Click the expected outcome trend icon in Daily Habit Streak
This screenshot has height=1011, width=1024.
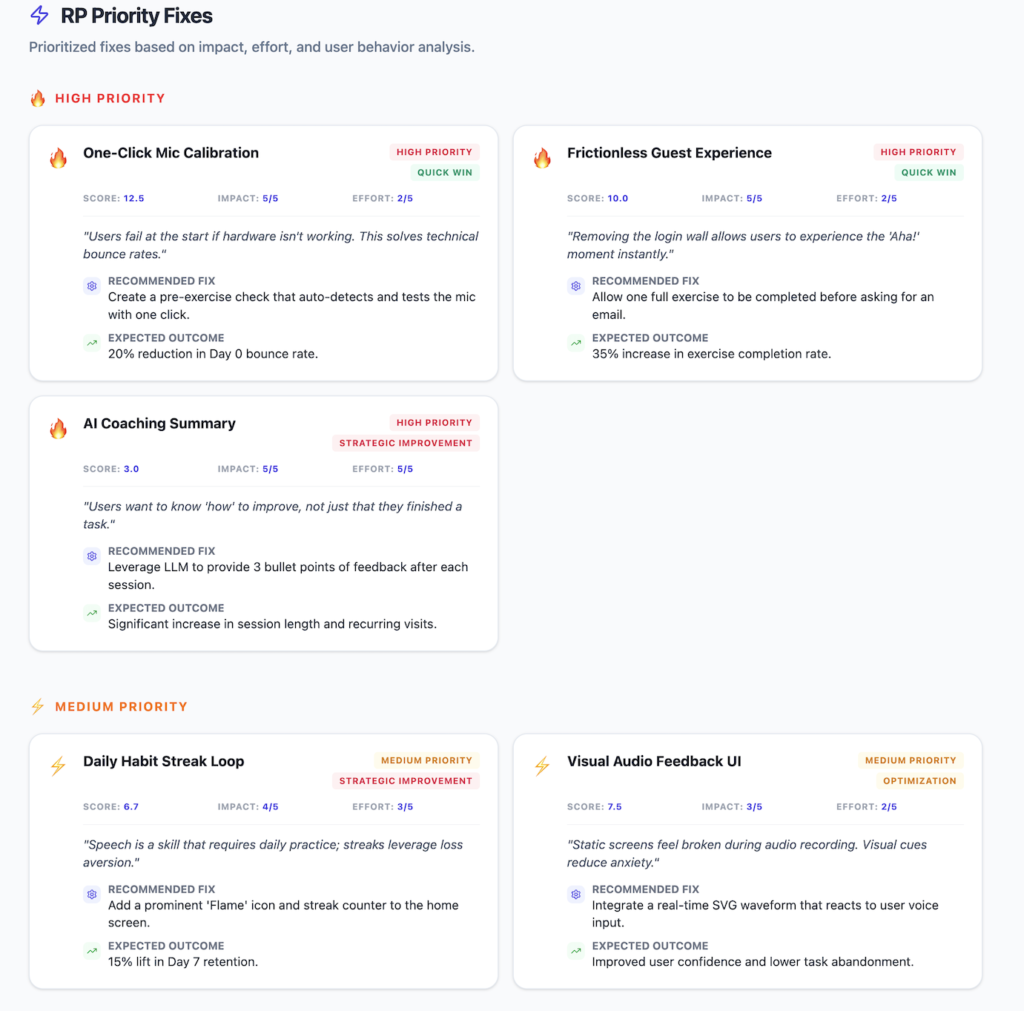pos(92,951)
